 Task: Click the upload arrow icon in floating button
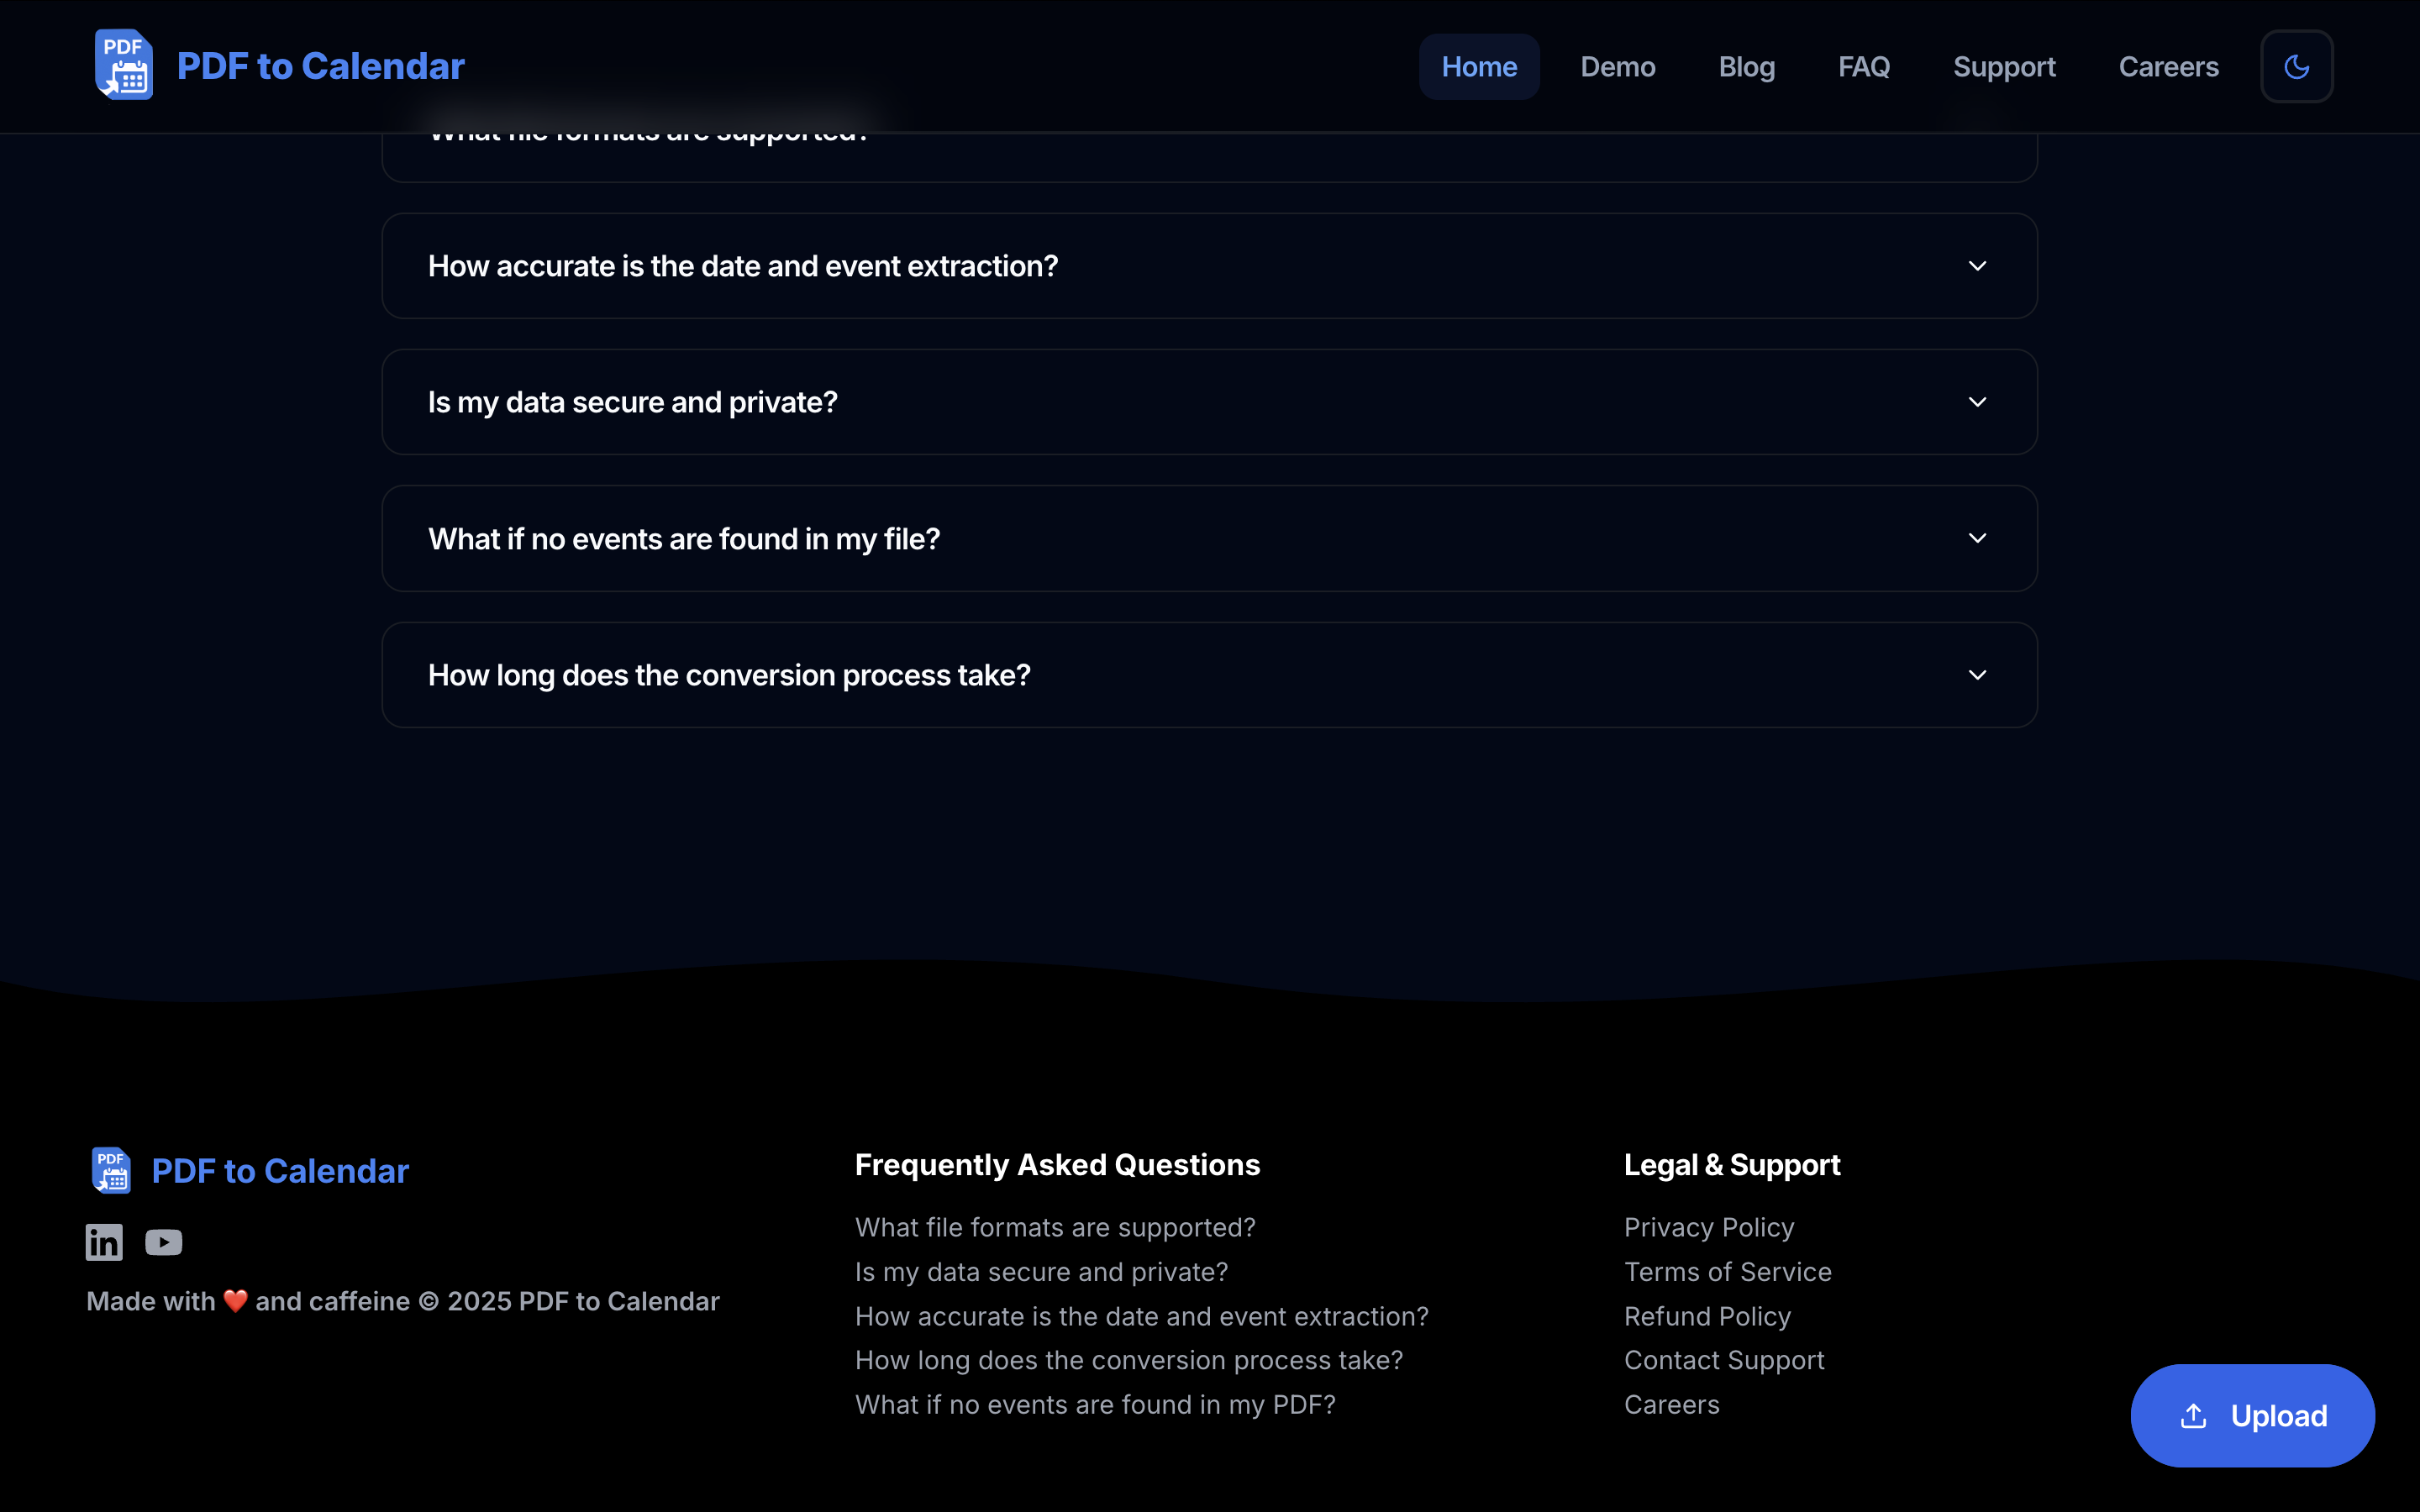pyautogui.click(x=2193, y=1416)
